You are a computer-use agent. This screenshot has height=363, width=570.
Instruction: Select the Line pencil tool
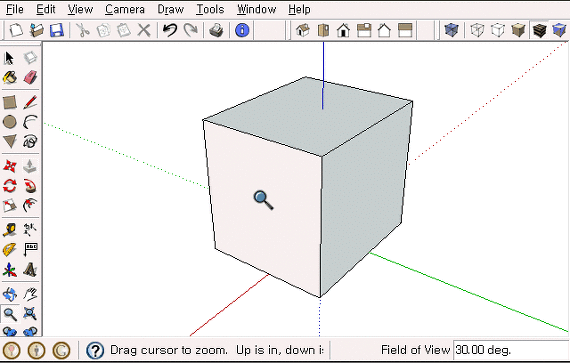(30, 102)
